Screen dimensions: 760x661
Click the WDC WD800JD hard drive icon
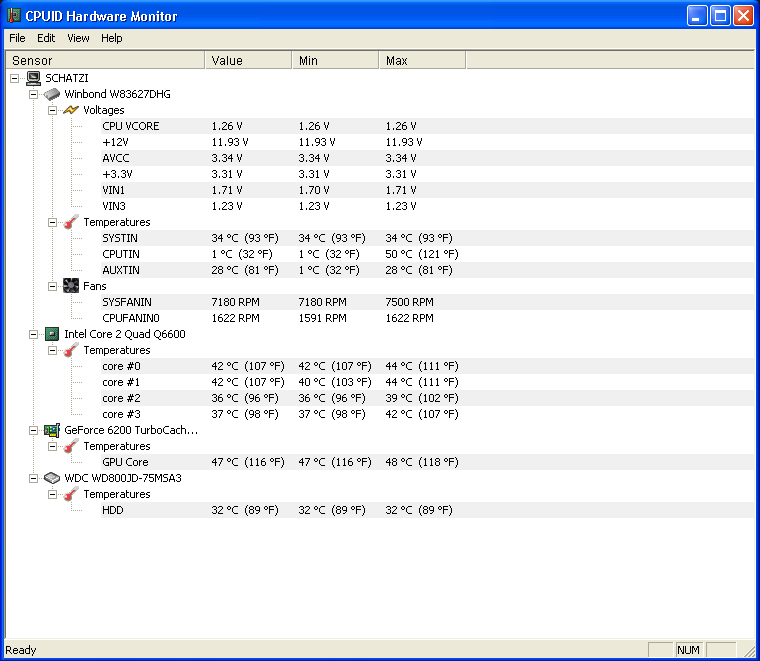click(x=52, y=478)
